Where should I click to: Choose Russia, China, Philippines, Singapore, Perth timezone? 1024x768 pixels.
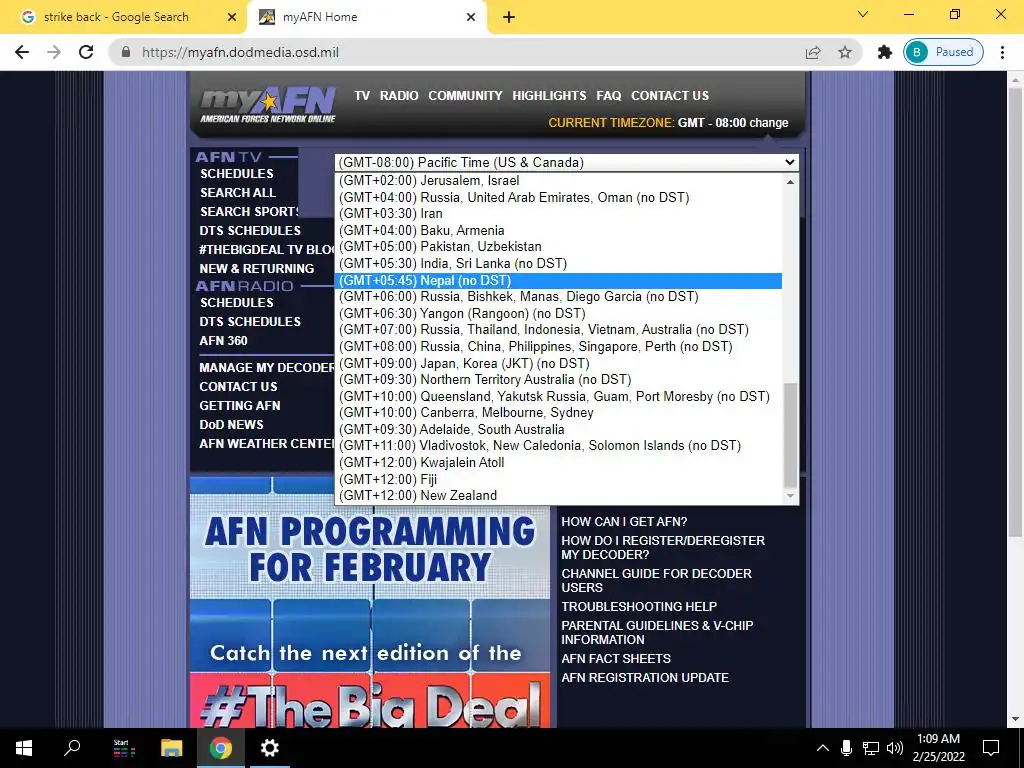[558, 347]
